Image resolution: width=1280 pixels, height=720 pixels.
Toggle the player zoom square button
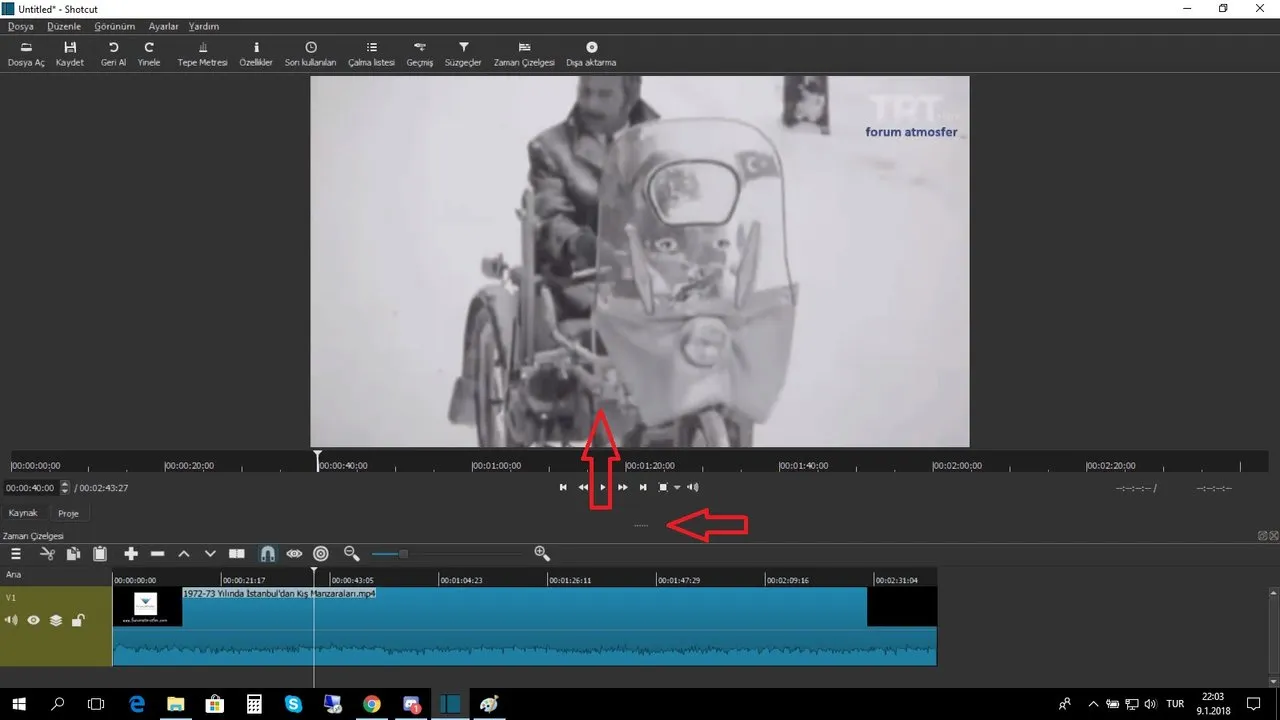point(663,487)
